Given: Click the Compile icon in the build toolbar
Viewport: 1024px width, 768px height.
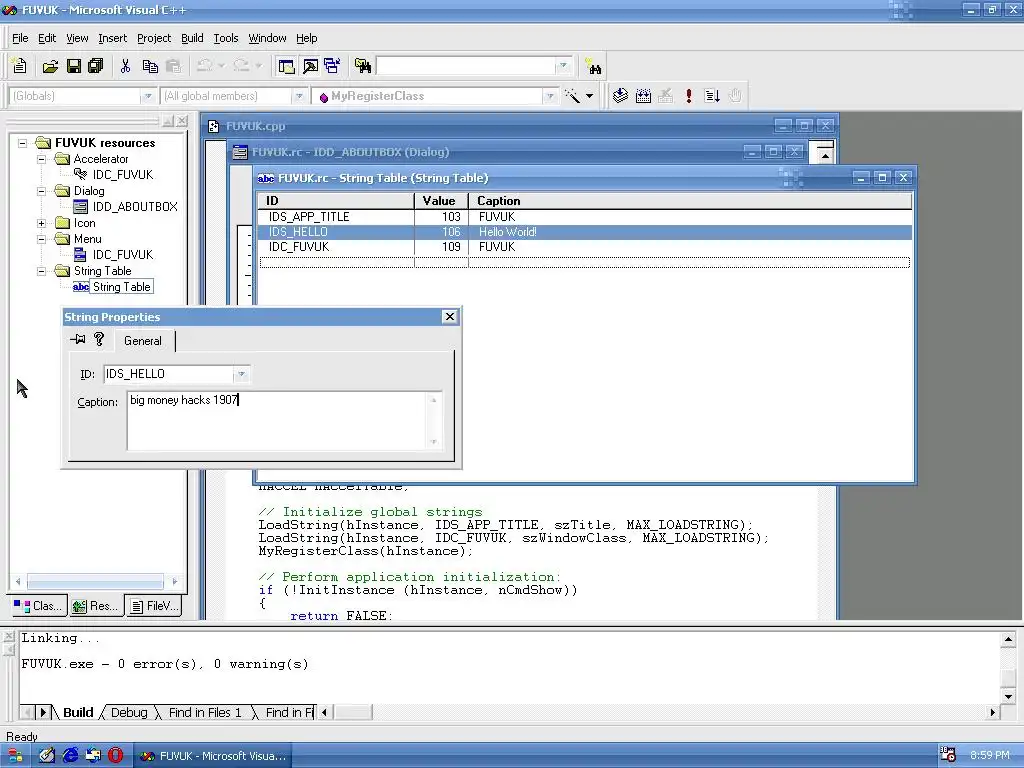Looking at the screenshot, I should [620, 96].
